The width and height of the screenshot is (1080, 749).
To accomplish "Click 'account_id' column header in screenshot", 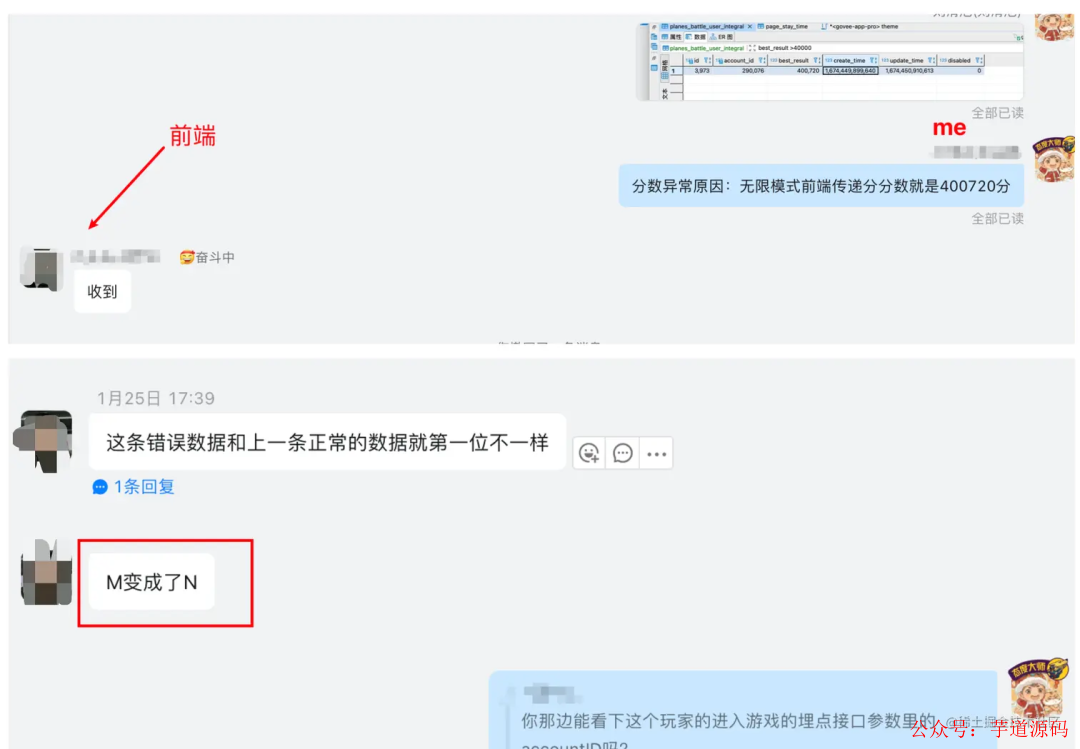I will coord(740,61).
